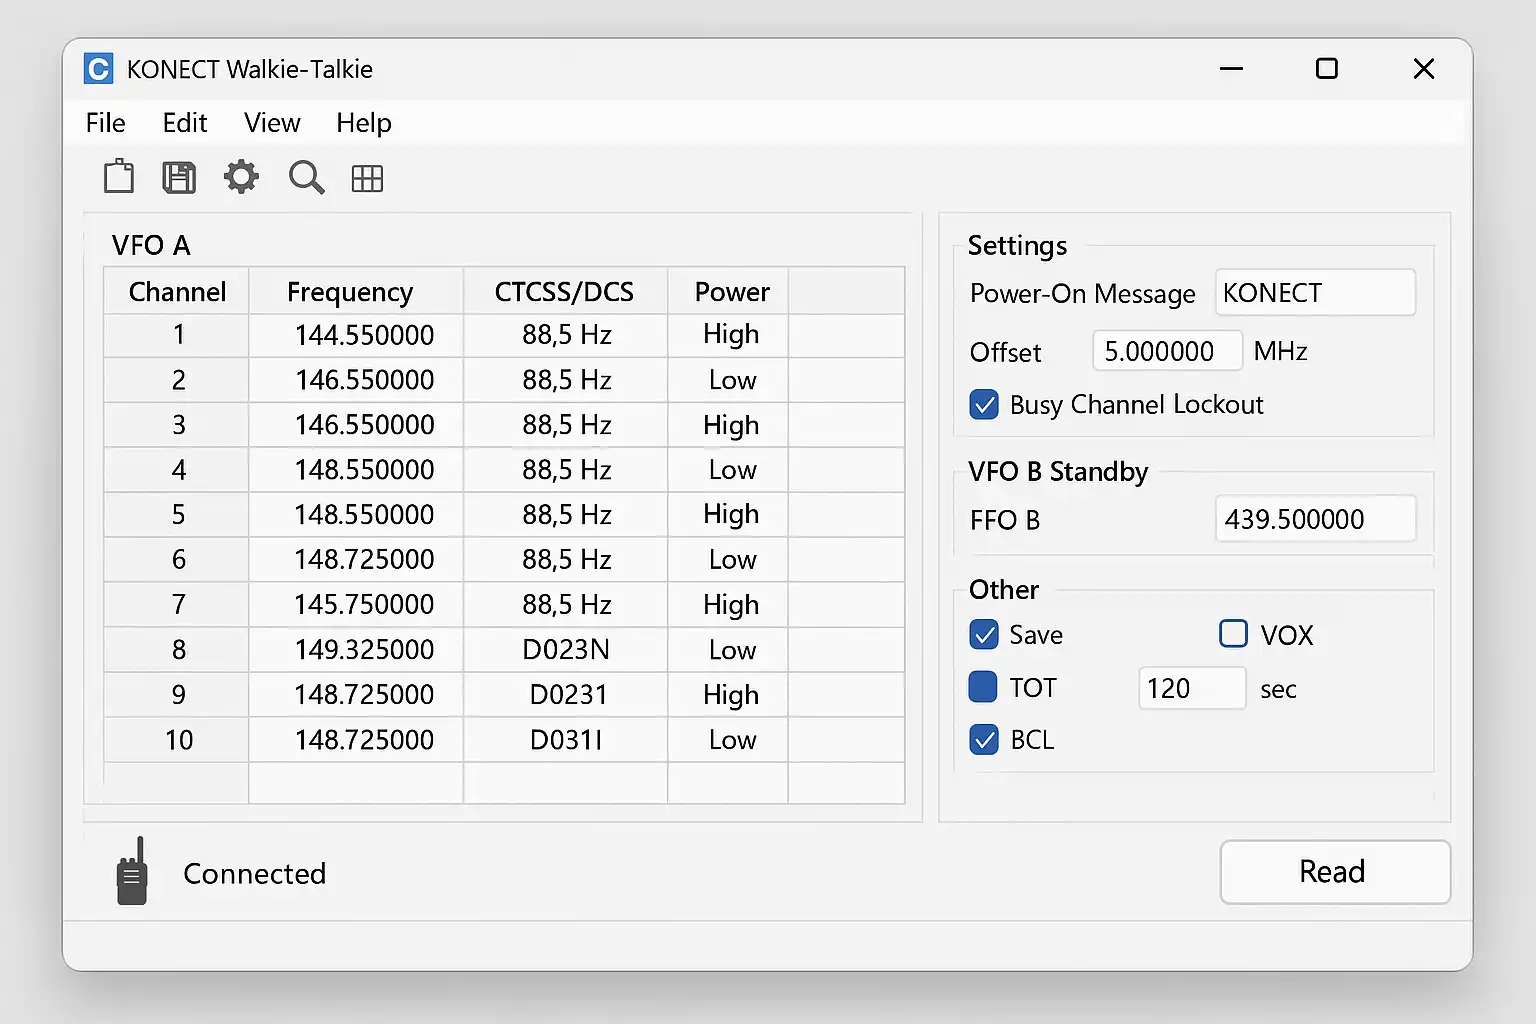Uncheck the Save option
The image size is (1536, 1024).
pos(984,635)
